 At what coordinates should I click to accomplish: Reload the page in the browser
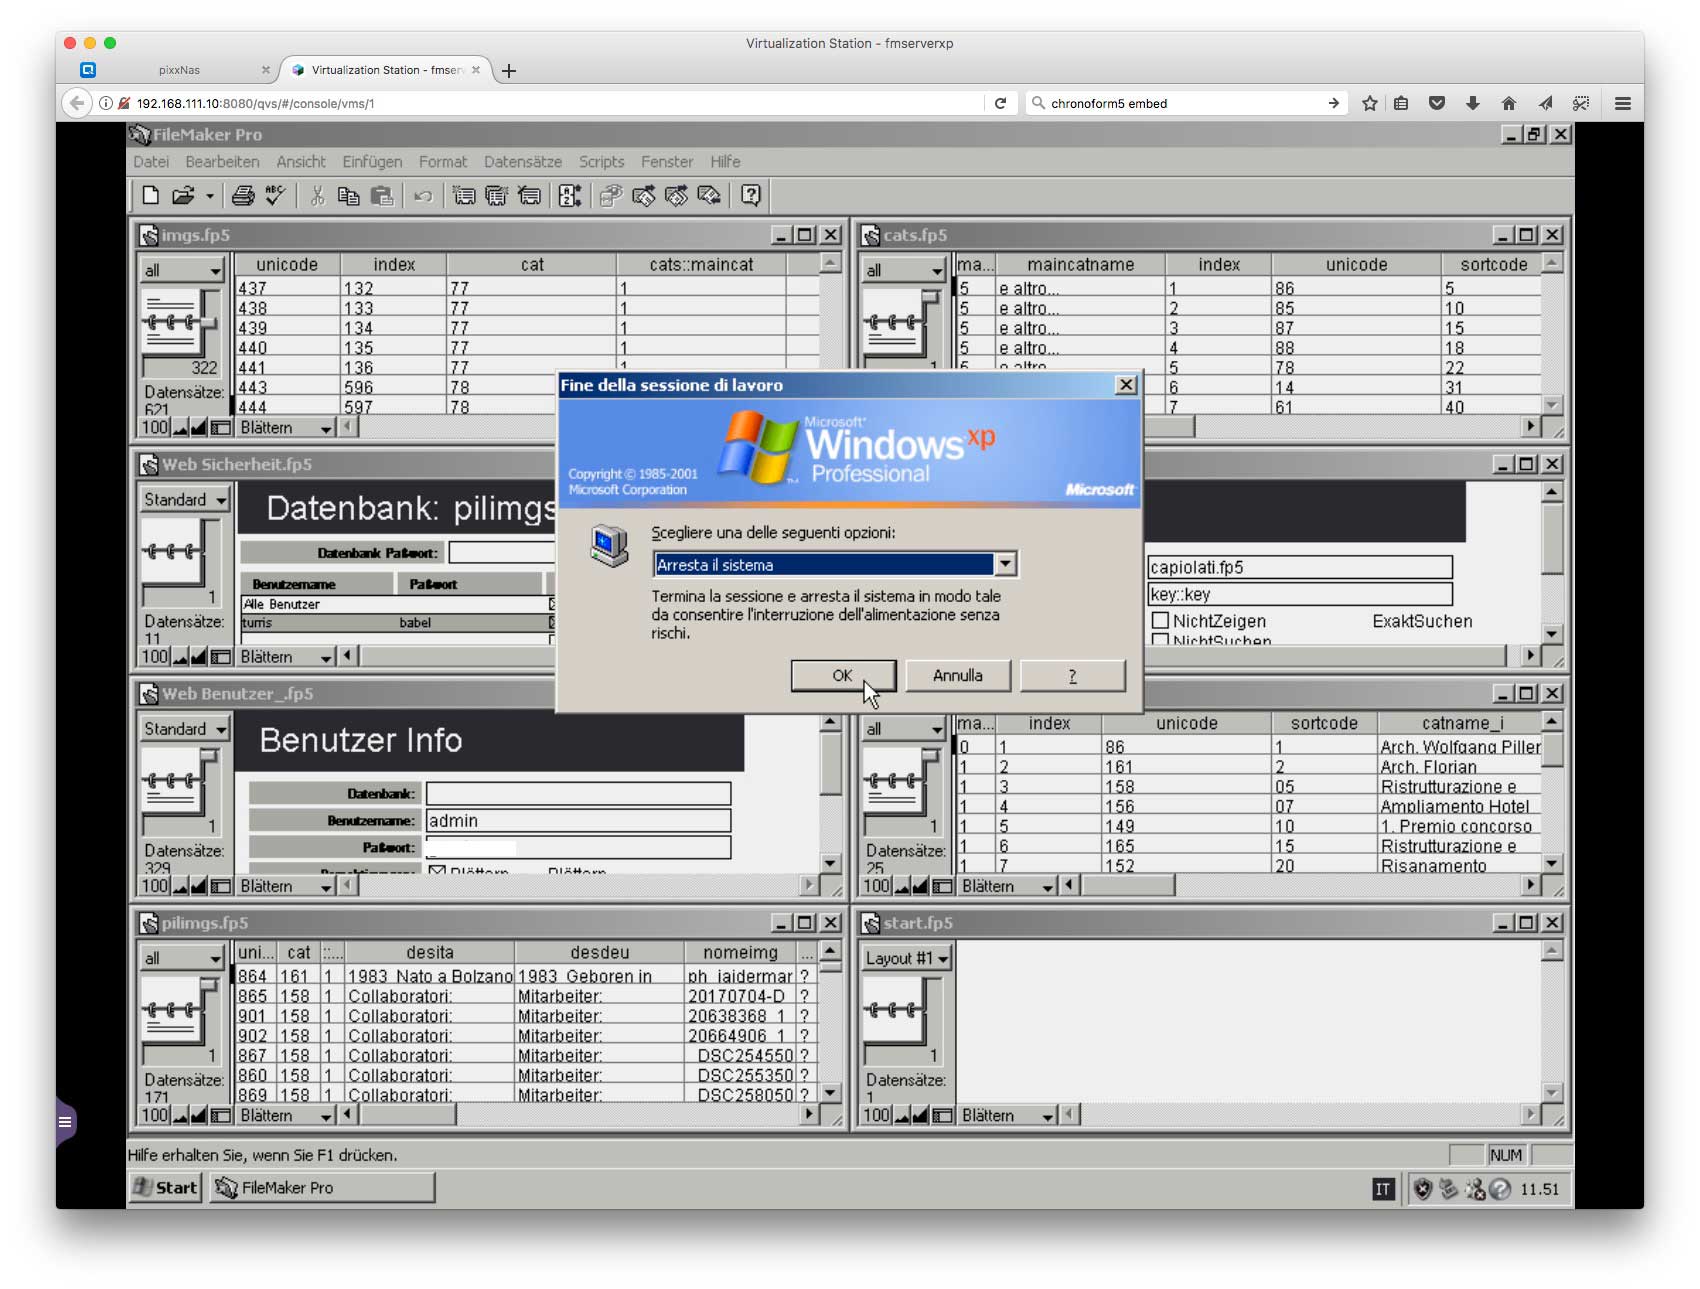pos(1000,103)
